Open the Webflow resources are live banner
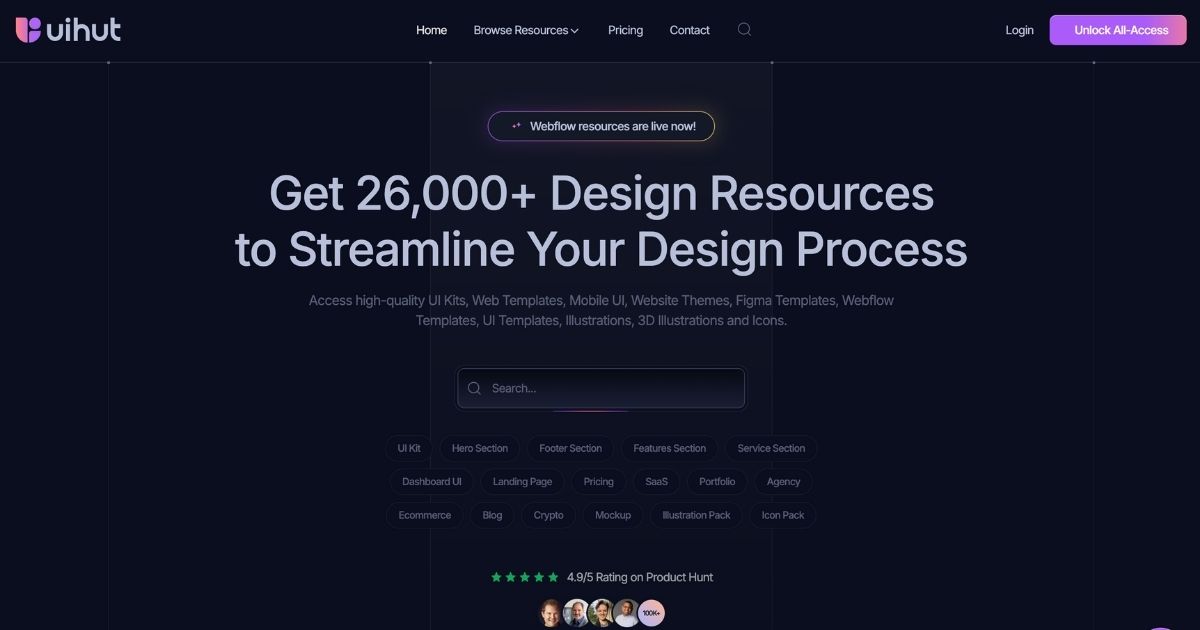The width and height of the screenshot is (1200, 630). click(601, 126)
